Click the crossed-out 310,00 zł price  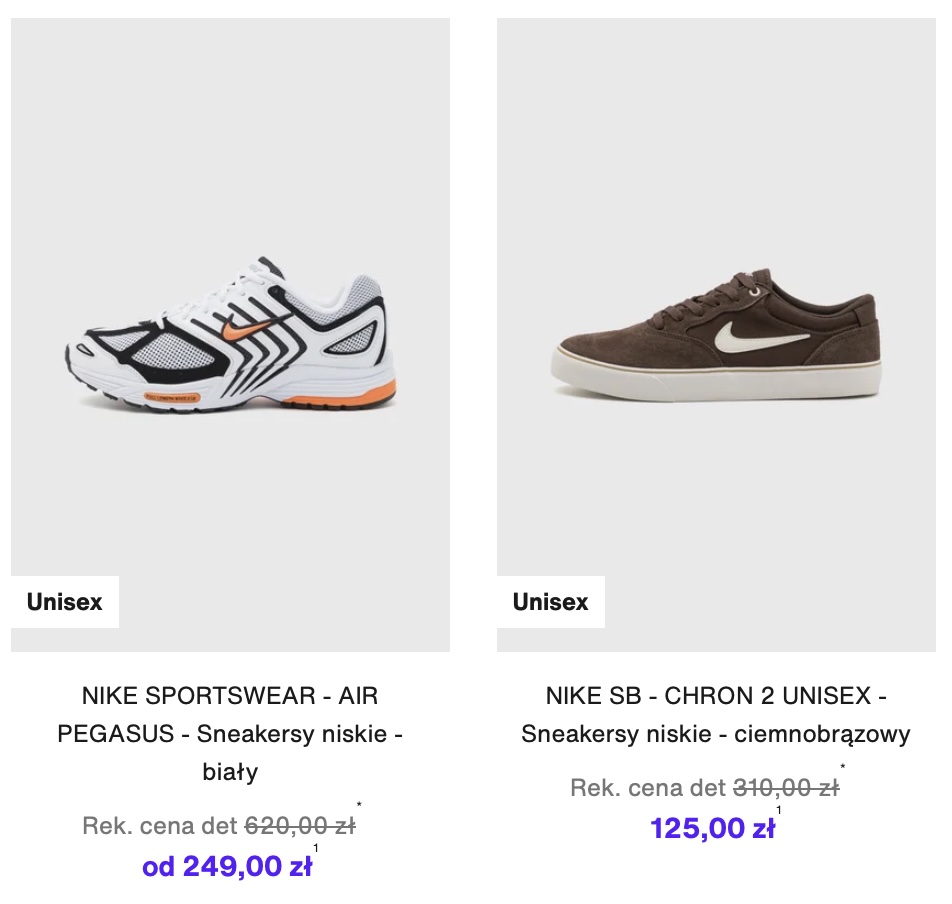(786, 788)
